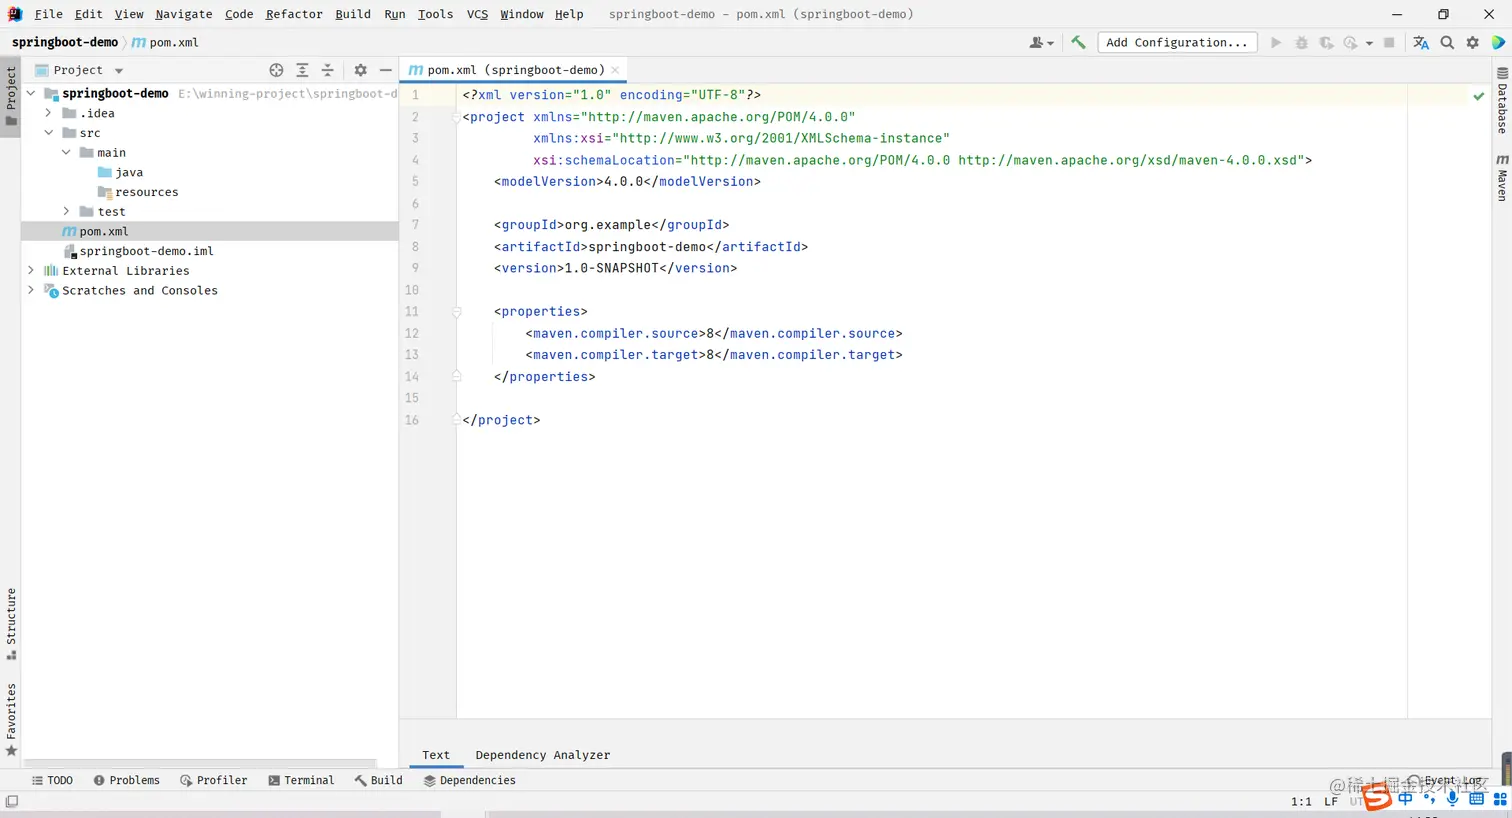Select springboot-demo.iml file in tree
Viewport: 1512px width, 818px height.
pos(138,251)
